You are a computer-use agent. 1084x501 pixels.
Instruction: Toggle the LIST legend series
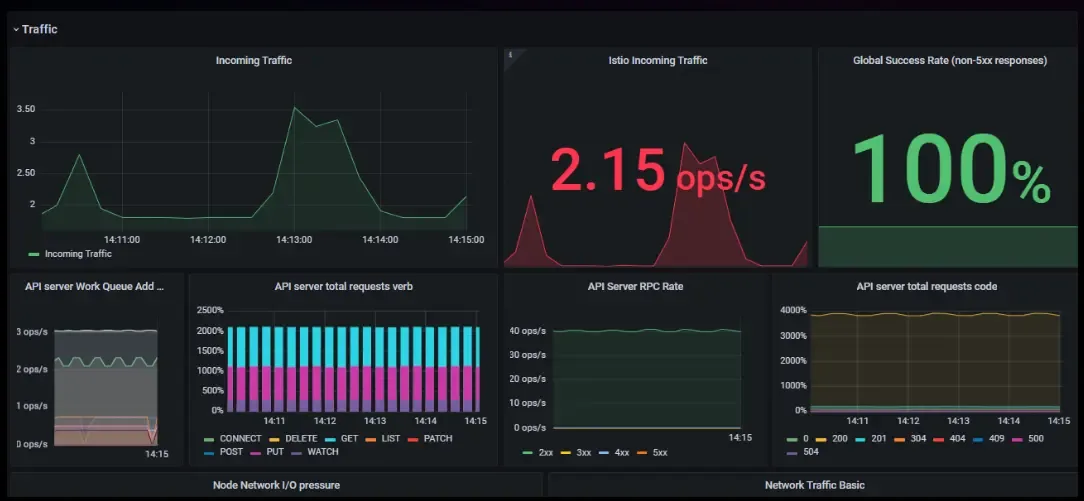pos(383,439)
